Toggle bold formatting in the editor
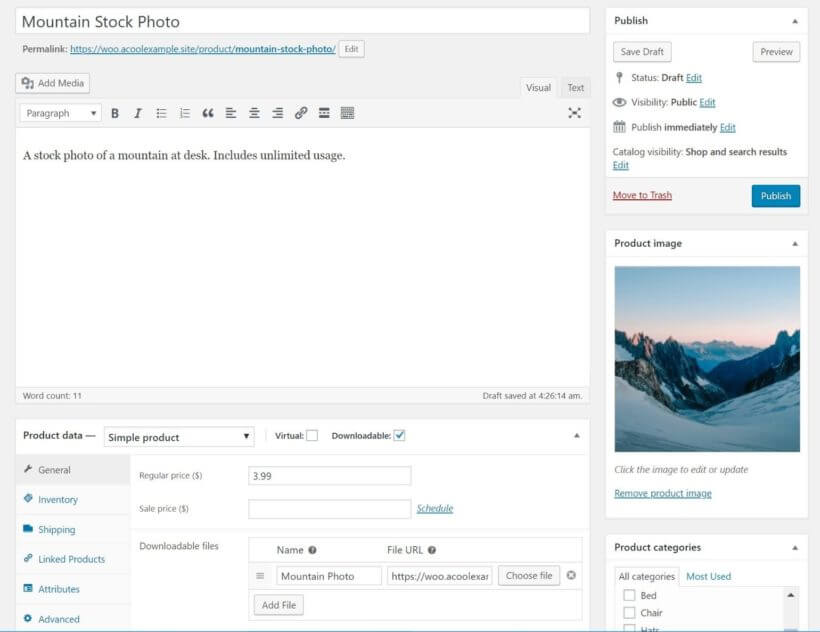Screen dimensions: 820x632 (x=116, y=113)
